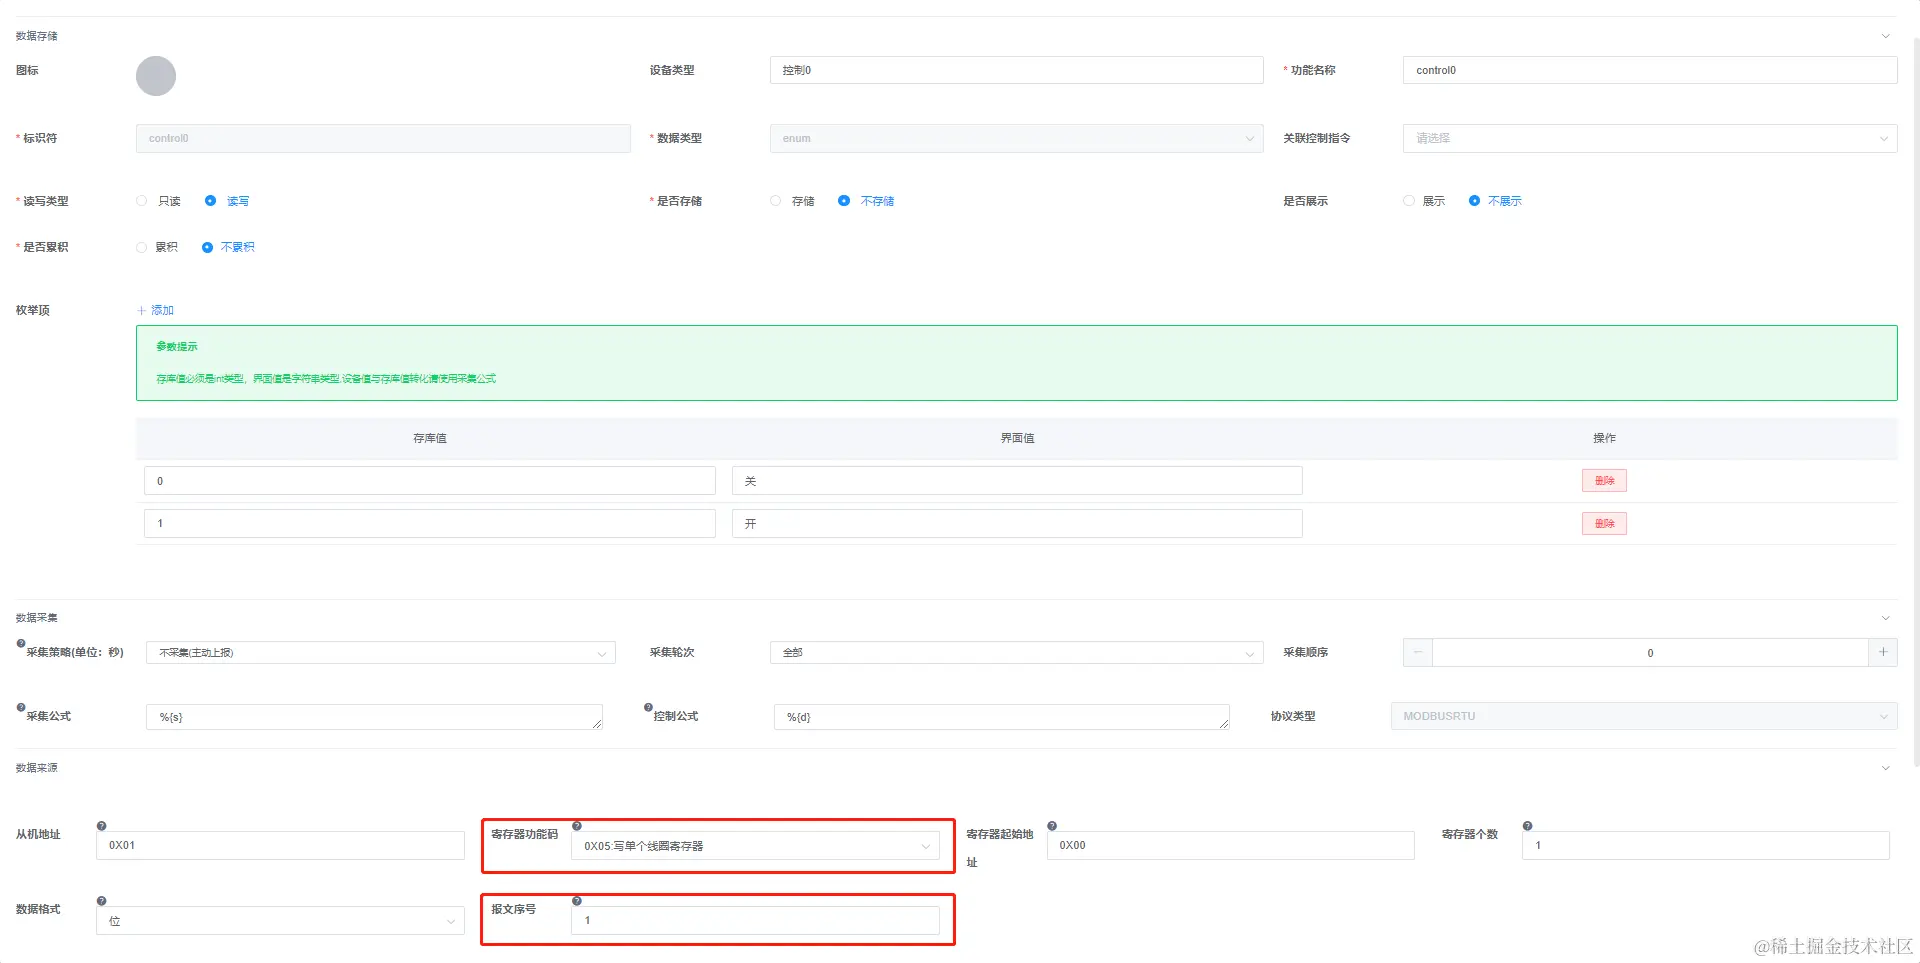Click help icon above 从机地址 field

[101, 826]
